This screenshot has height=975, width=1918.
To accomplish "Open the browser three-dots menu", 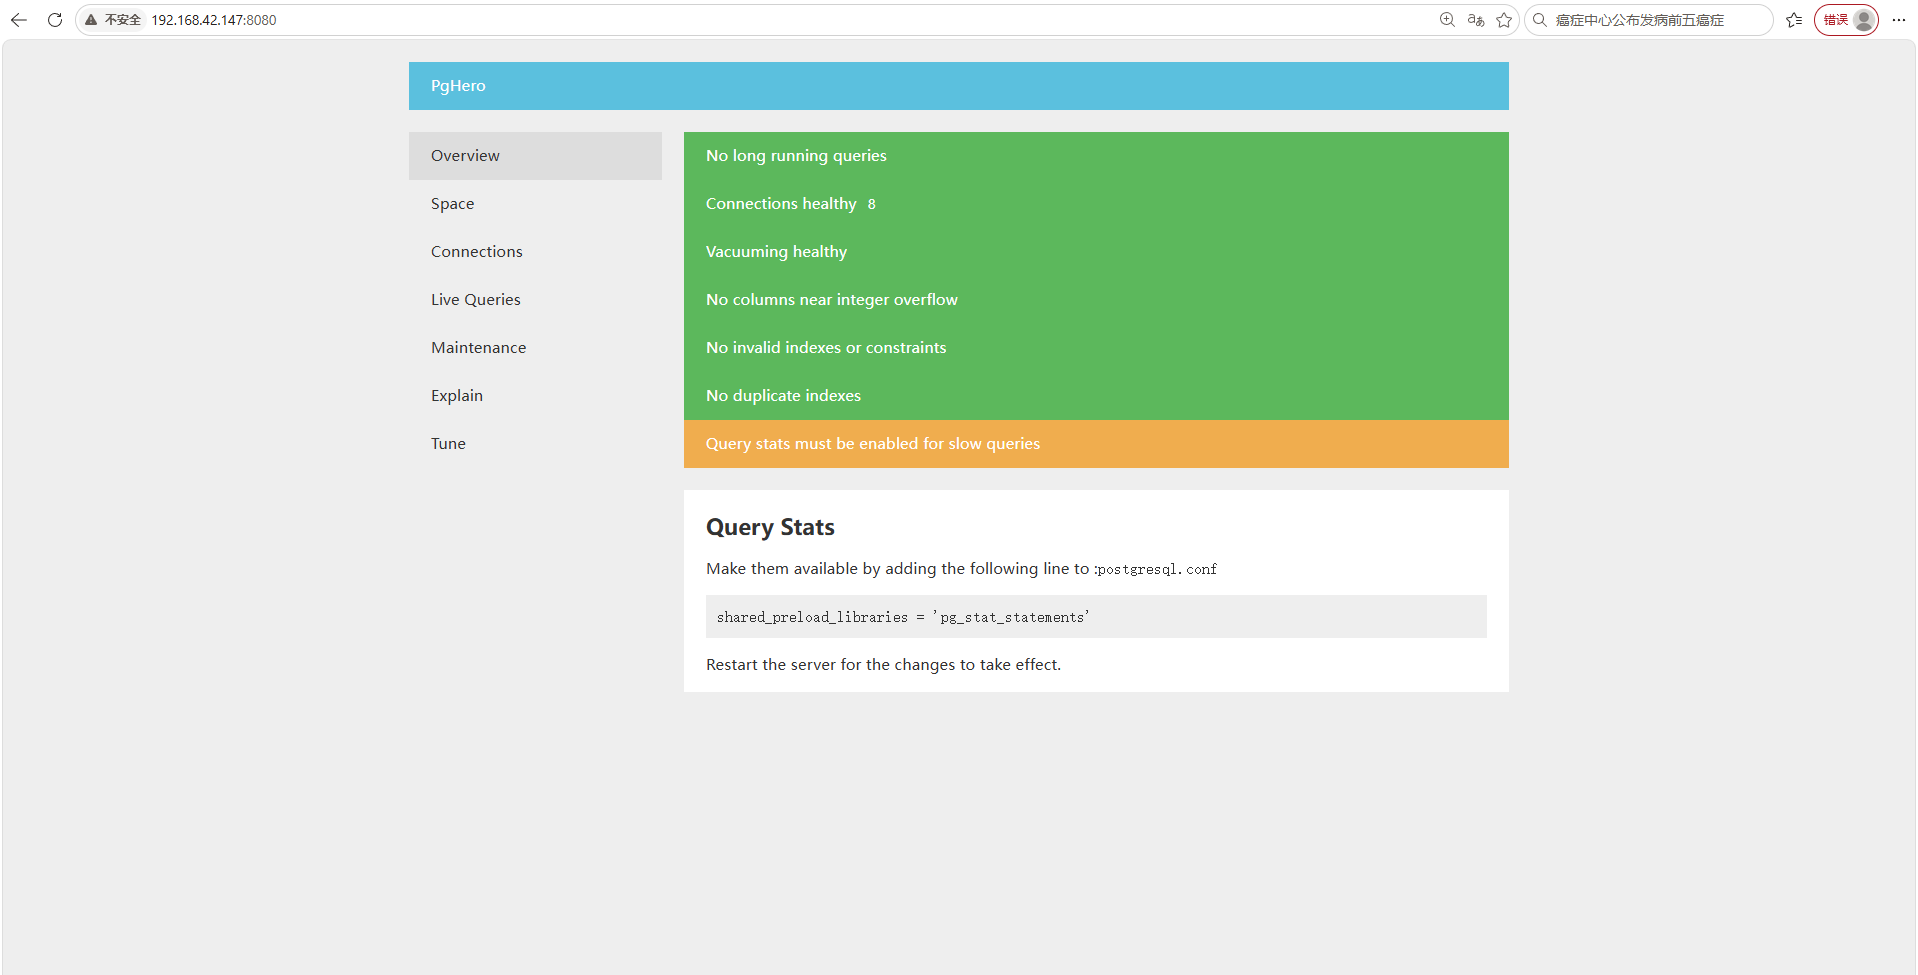I will tap(1899, 20).
